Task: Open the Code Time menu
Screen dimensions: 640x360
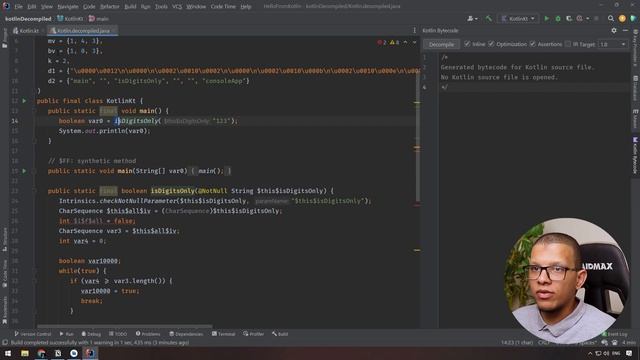Action: click(223, 7)
